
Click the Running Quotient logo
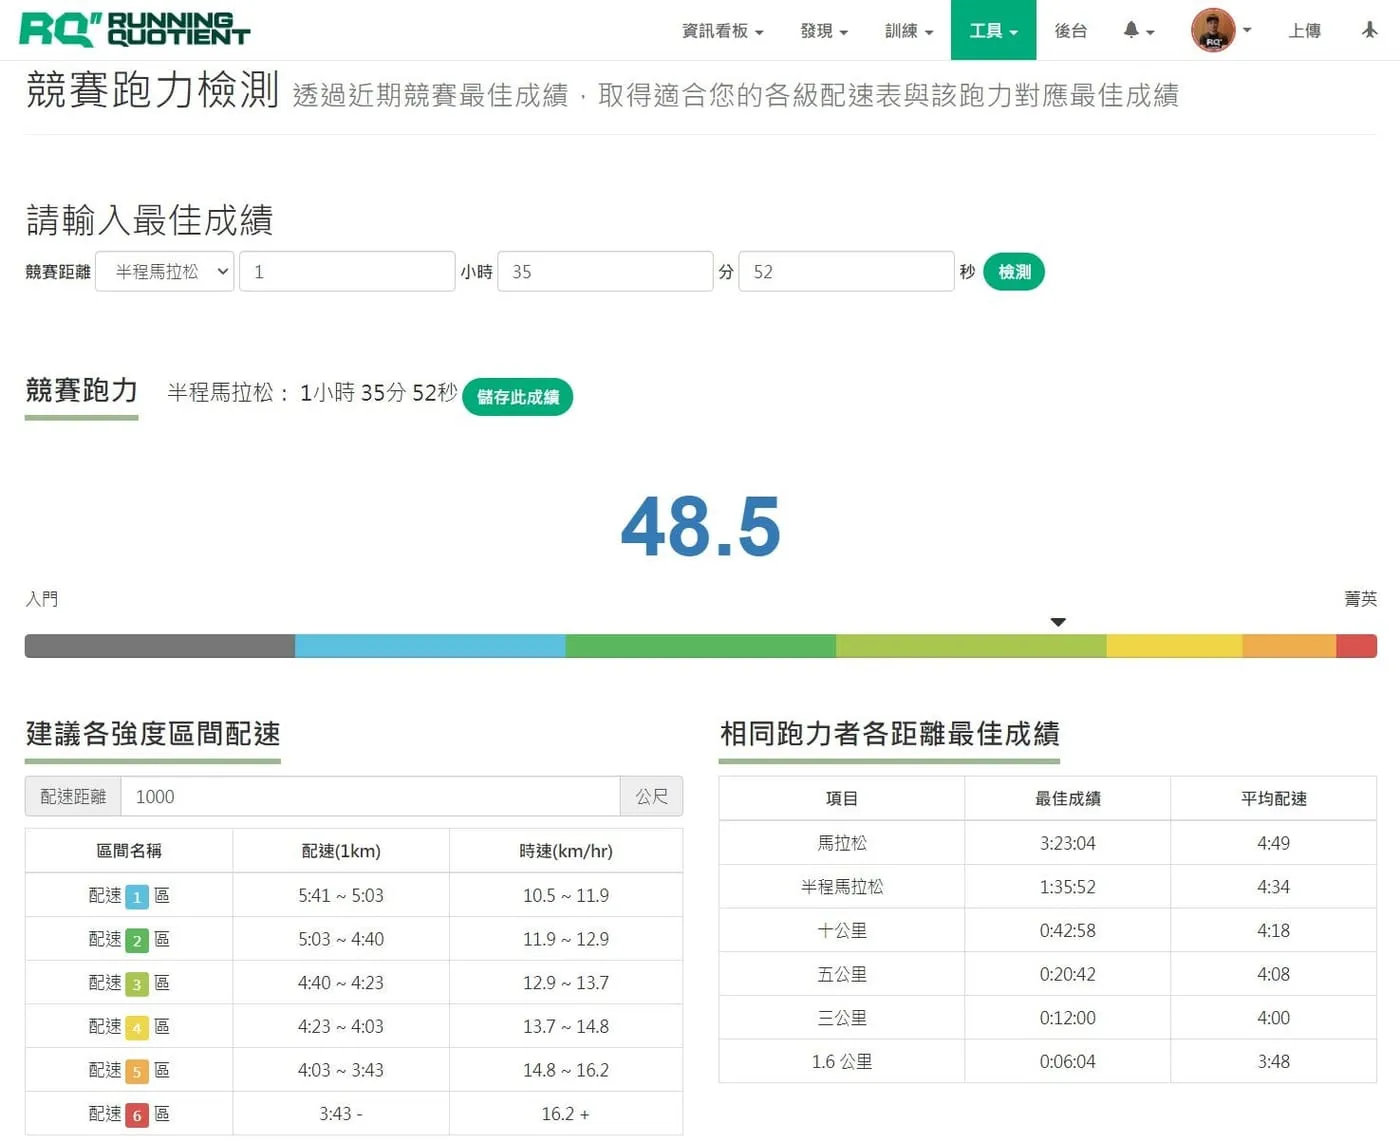(x=135, y=30)
